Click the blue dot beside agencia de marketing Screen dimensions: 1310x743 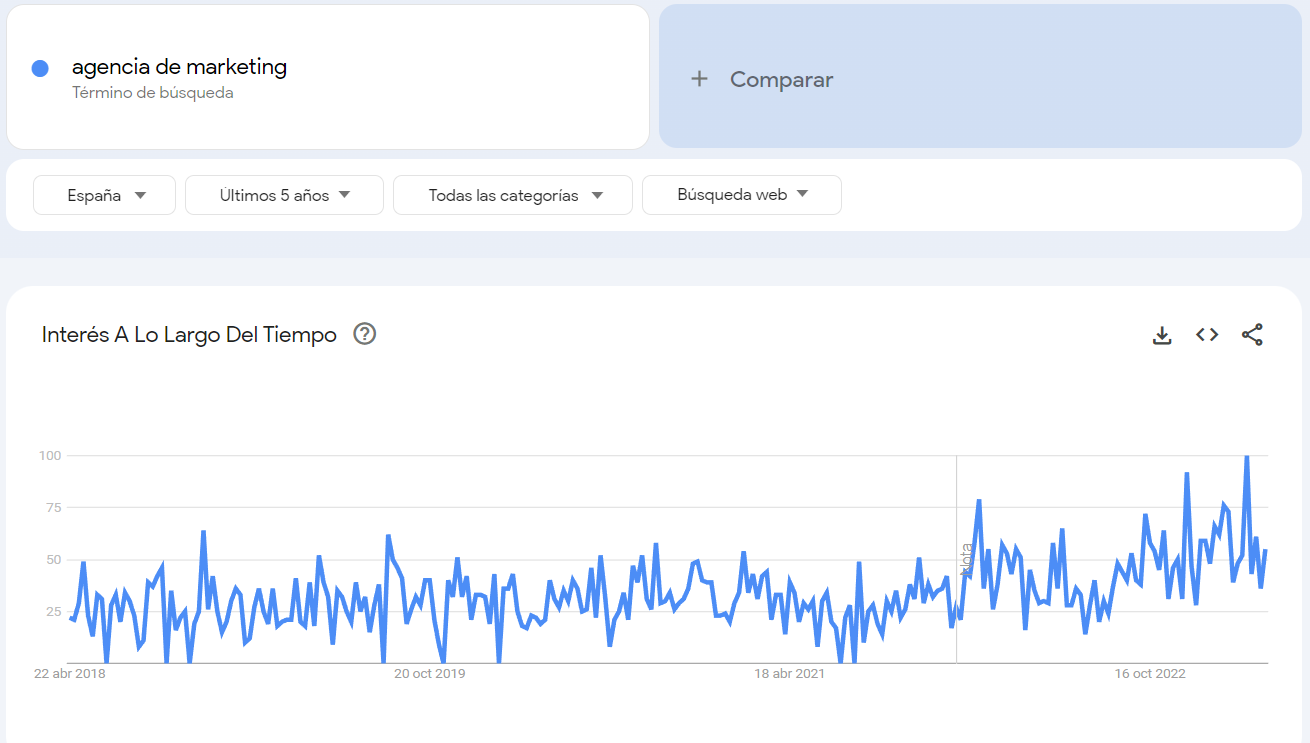[40, 68]
